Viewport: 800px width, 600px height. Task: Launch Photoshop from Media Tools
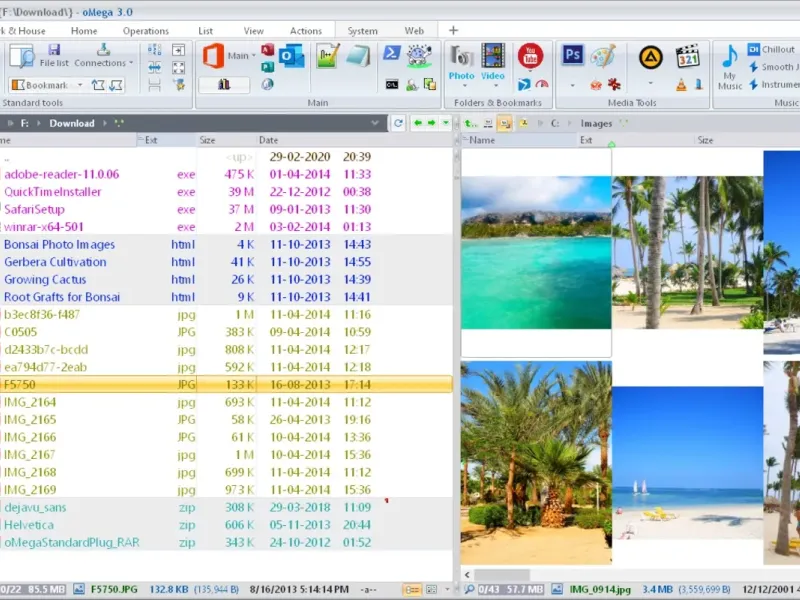572,54
